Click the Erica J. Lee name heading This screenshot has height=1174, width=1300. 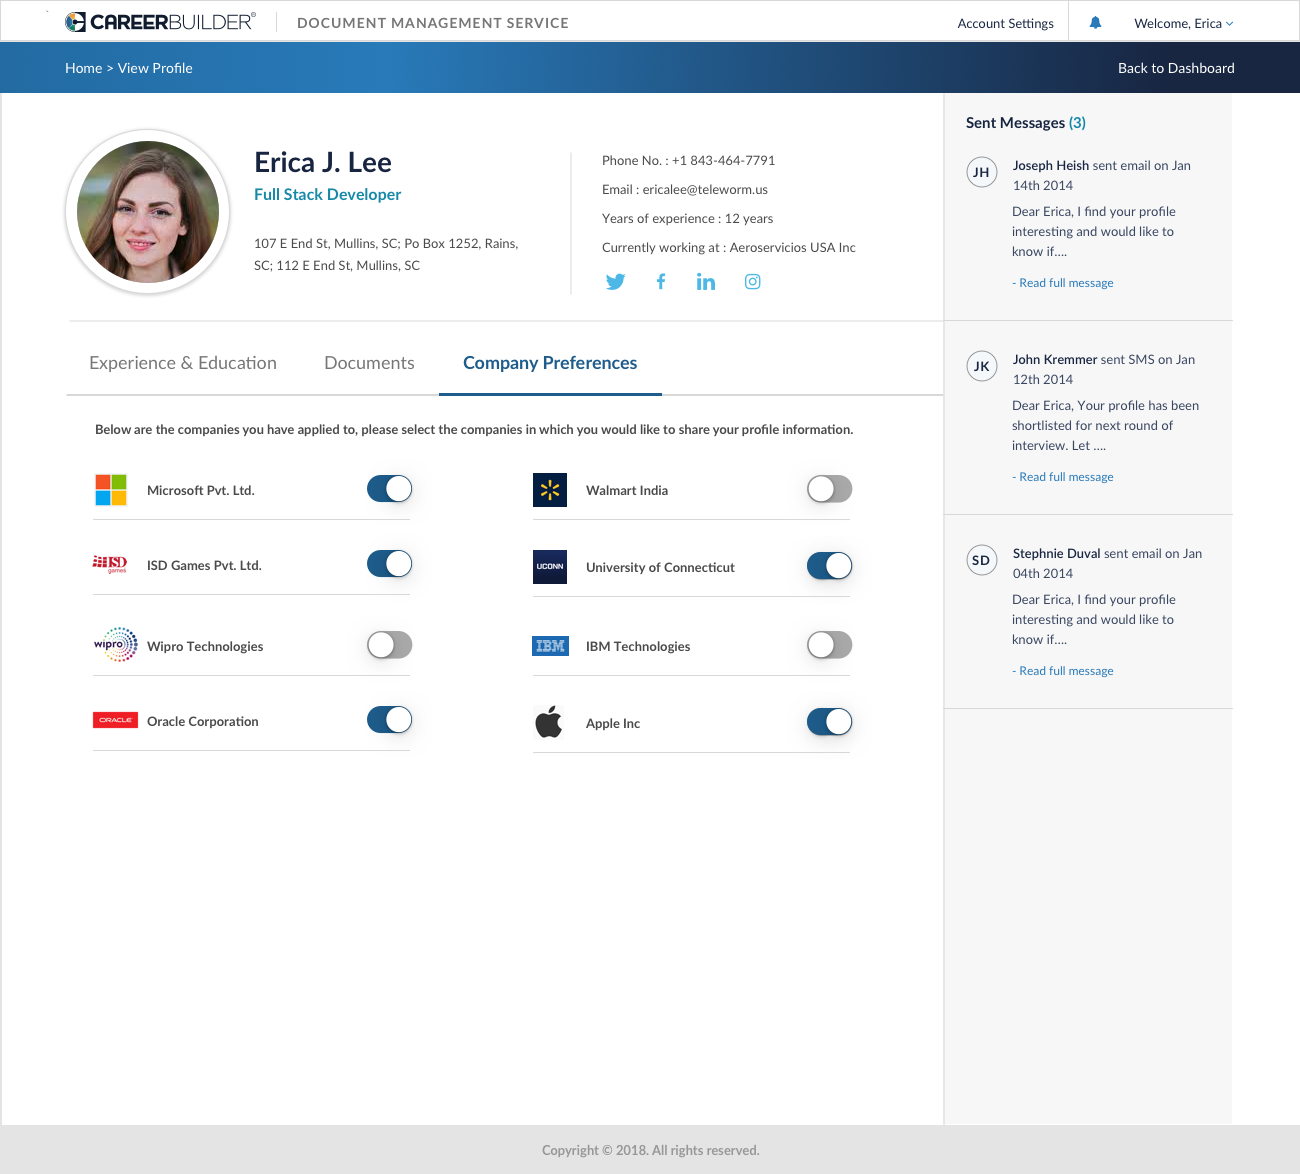323,162
